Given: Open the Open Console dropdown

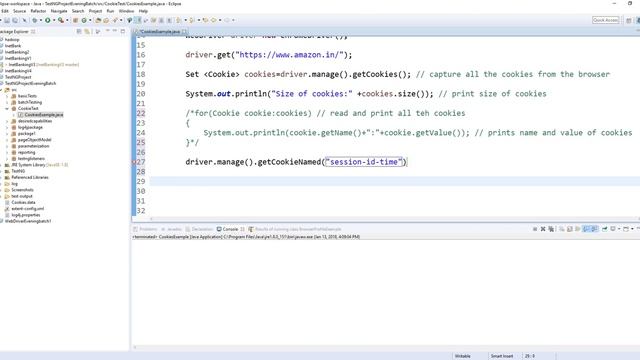Looking at the screenshot, I should 632,229.
